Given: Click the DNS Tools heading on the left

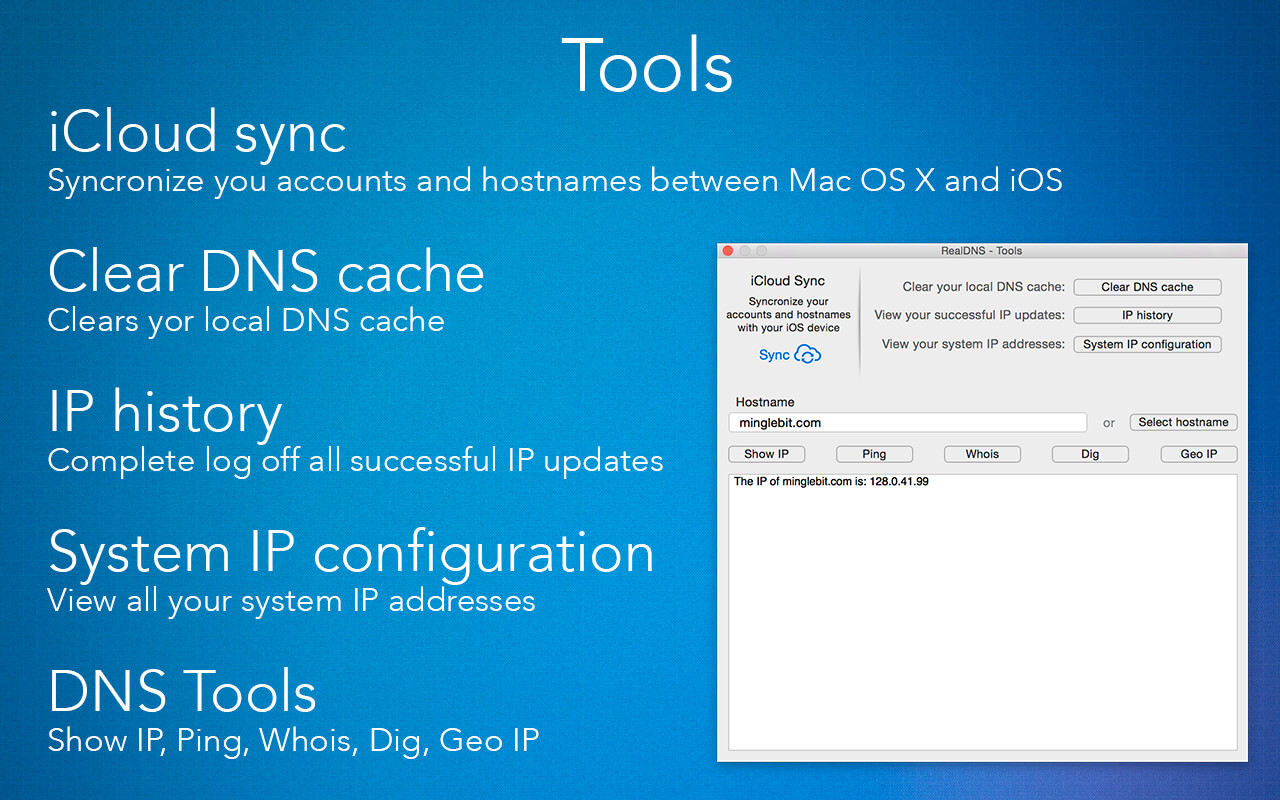Looking at the screenshot, I should (x=182, y=692).
